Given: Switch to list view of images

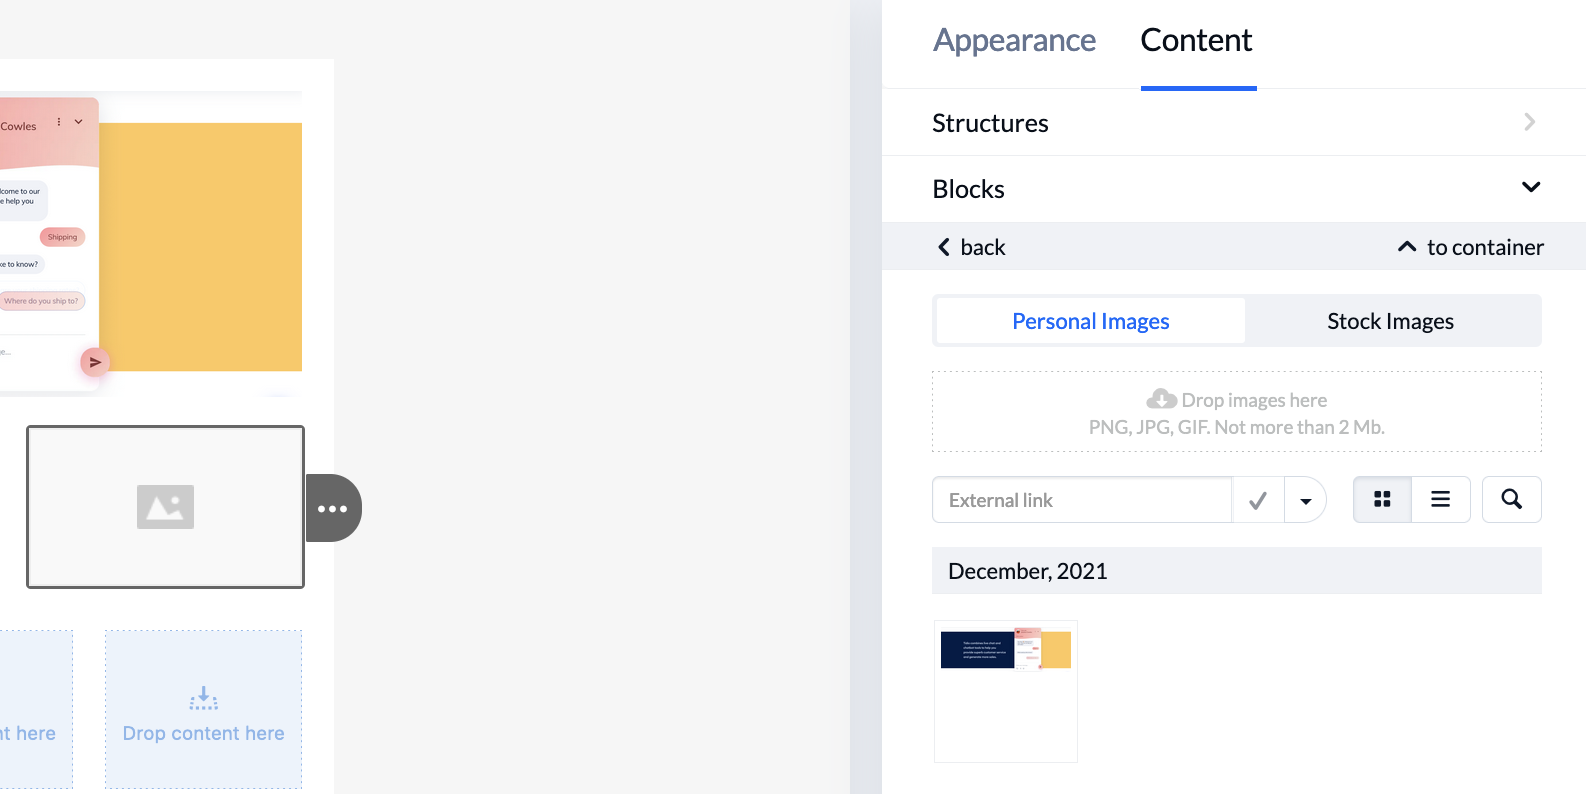Looking at the screenshot, I should (x=1440, y=500).
